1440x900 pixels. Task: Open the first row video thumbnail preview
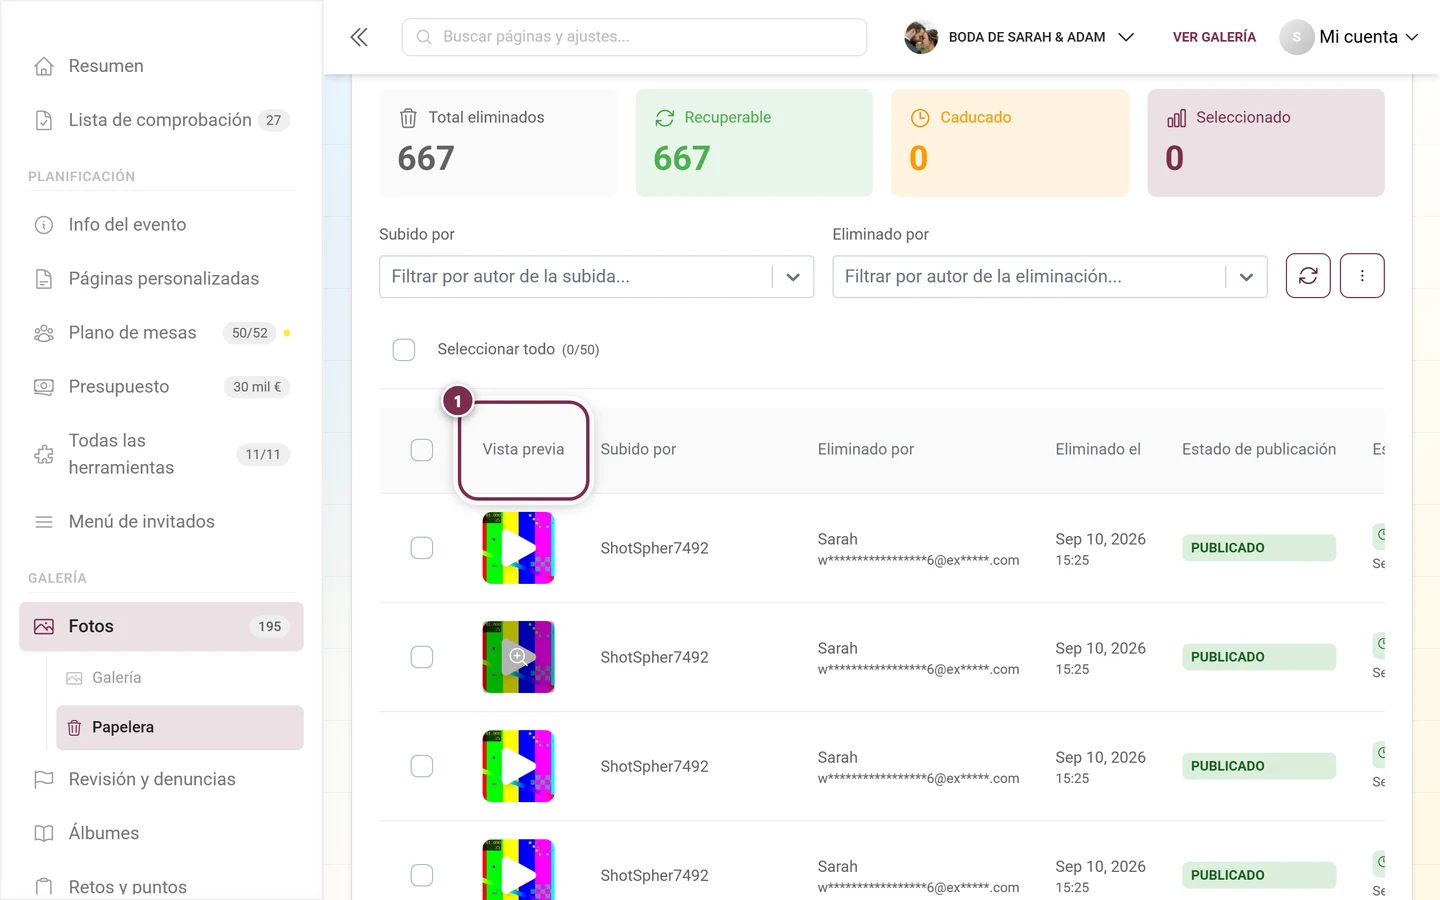point(518,548)
